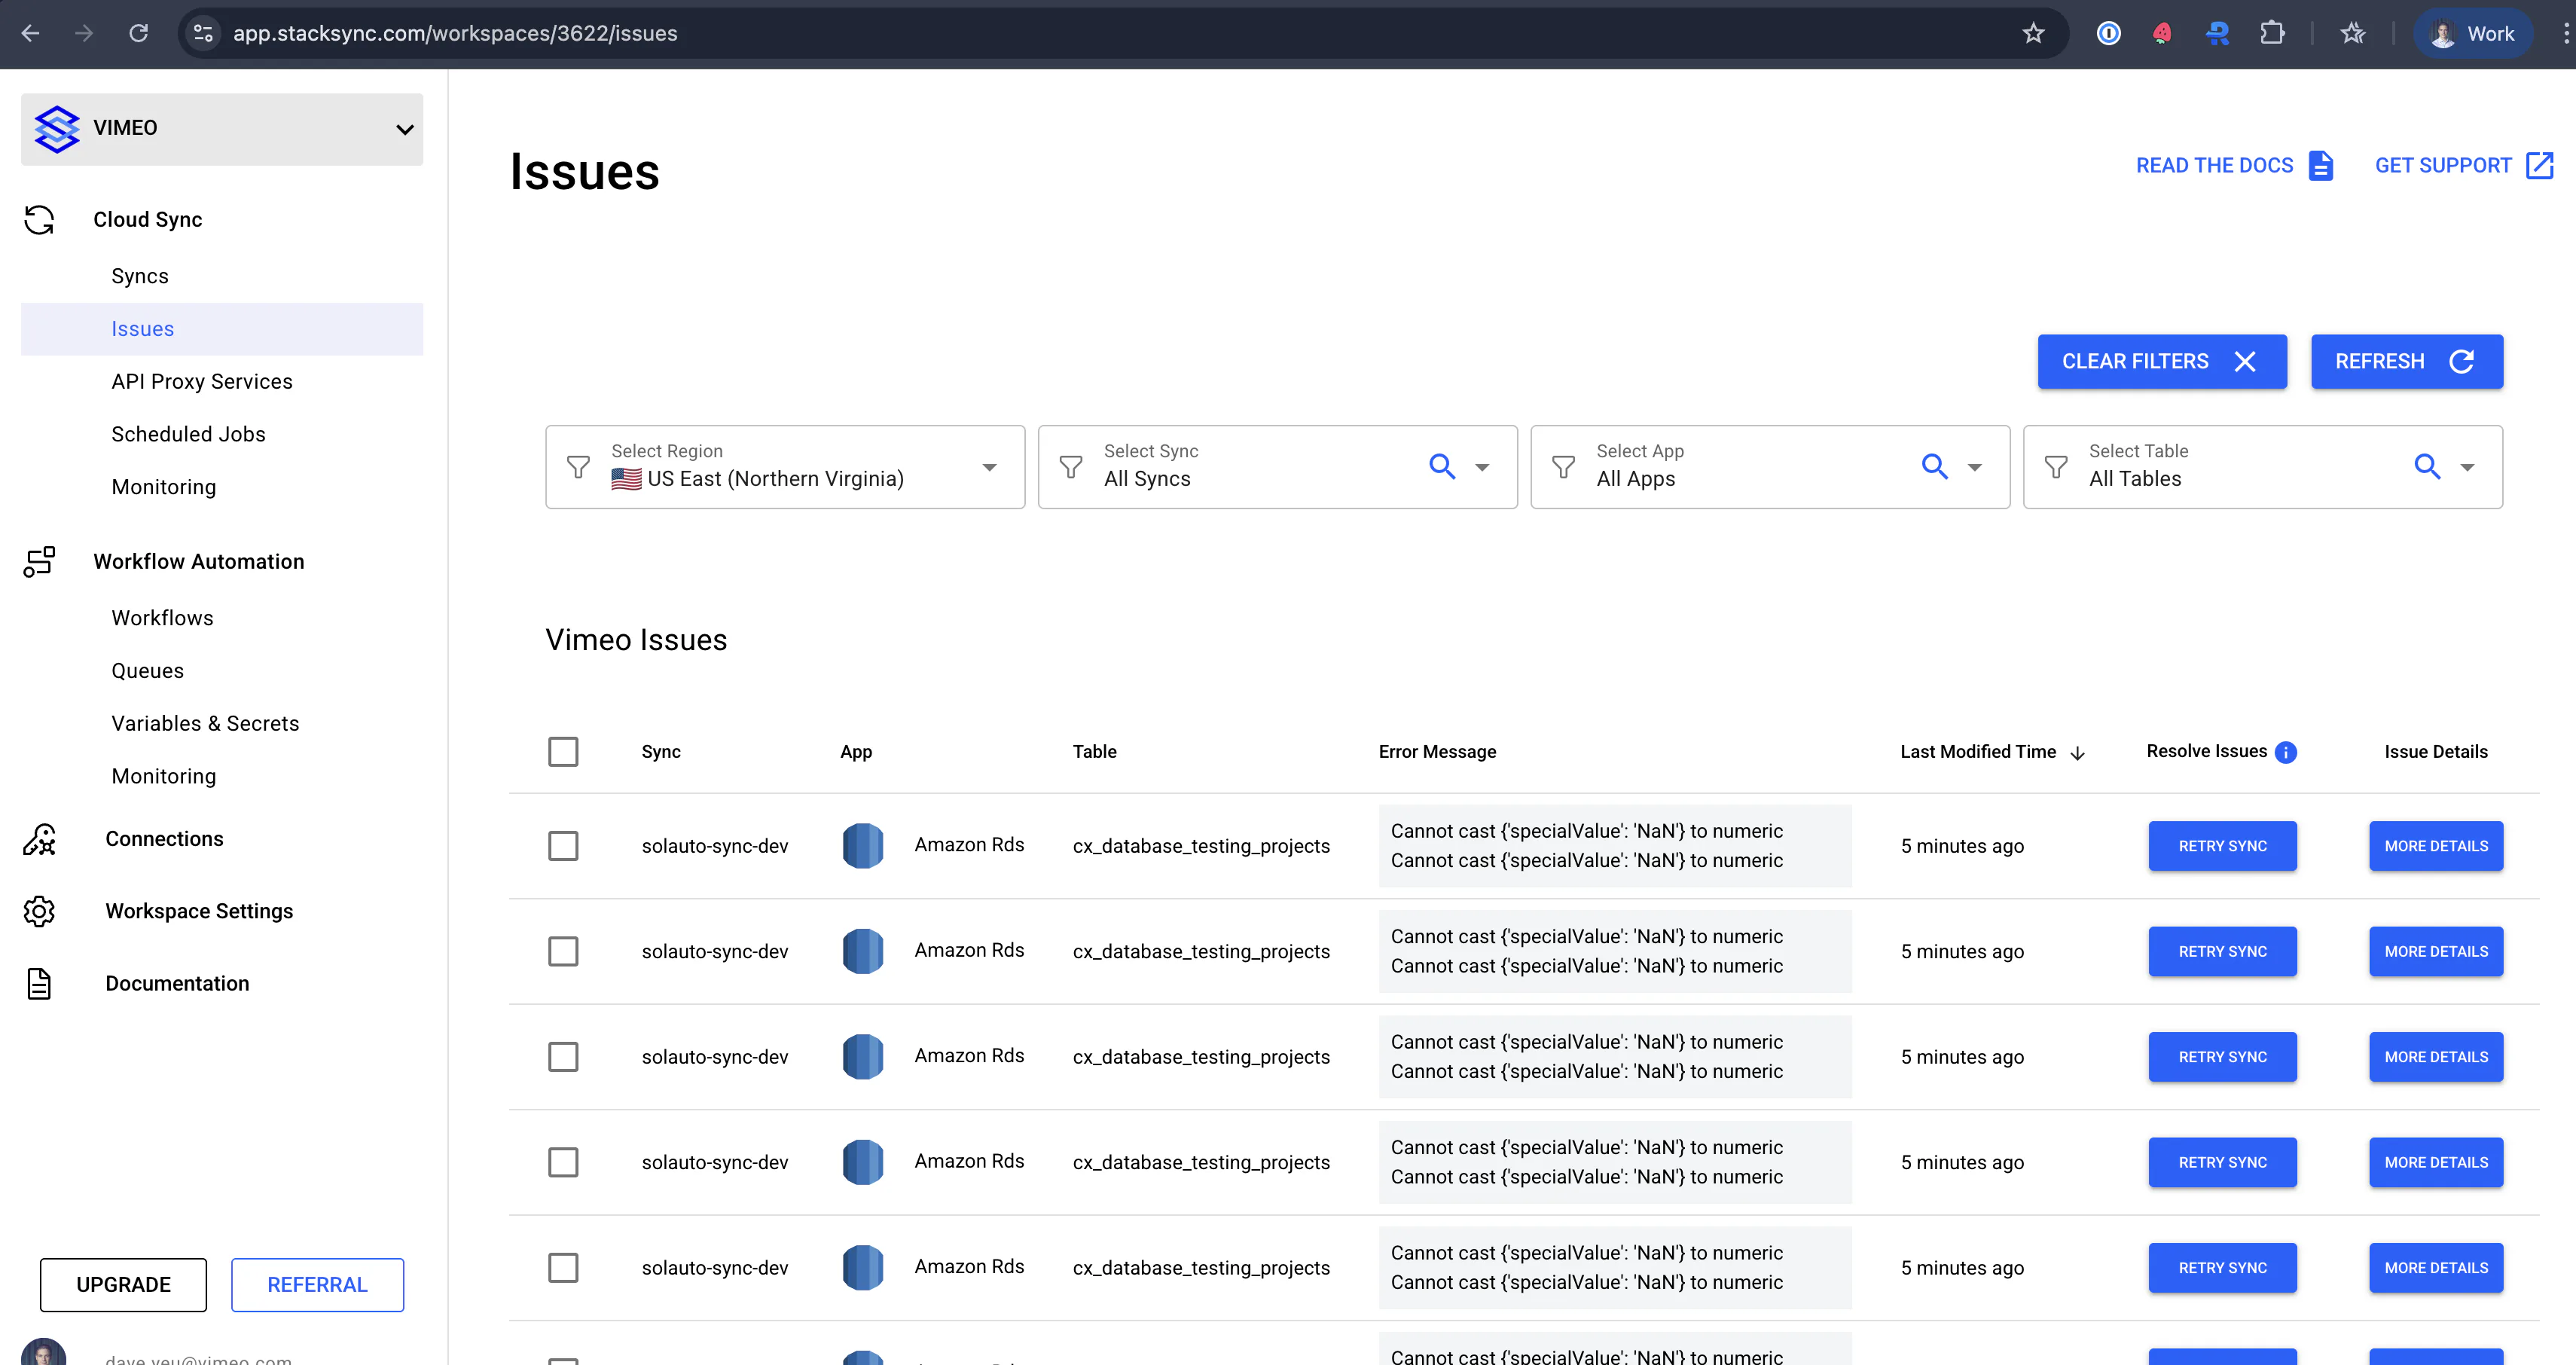Click the sort arrow next to Last Modified Time
Image resolution: width=2576 pixels, height=1365 pixels.
2077,753
